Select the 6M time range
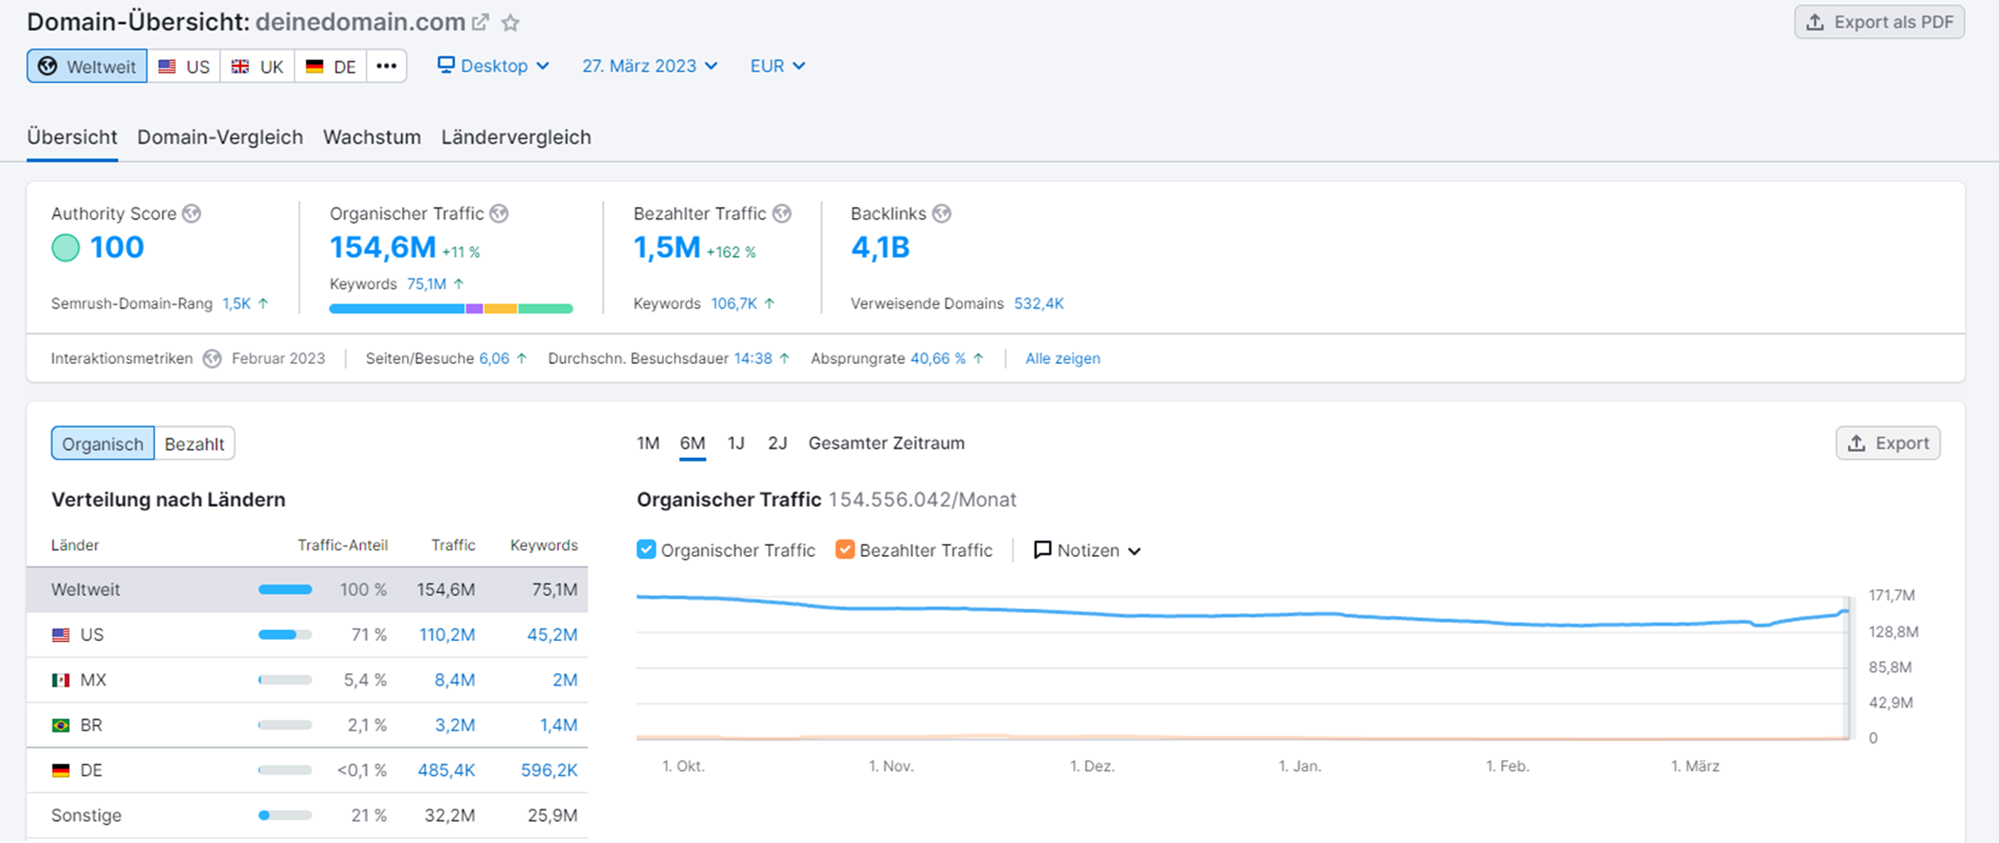Image resolution: width=1999 pixels, height=843 pixels. [692, 443]
